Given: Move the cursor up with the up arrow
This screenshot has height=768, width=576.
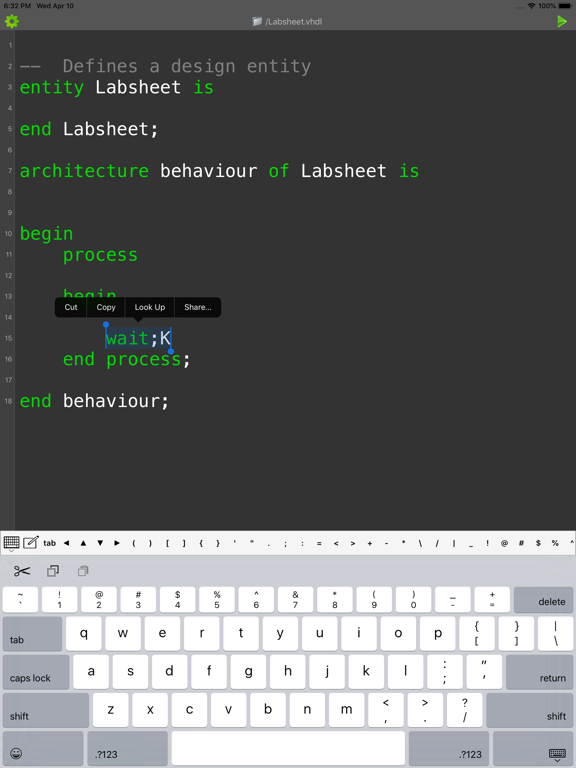Looking at the screenshot, I should 83,543.
